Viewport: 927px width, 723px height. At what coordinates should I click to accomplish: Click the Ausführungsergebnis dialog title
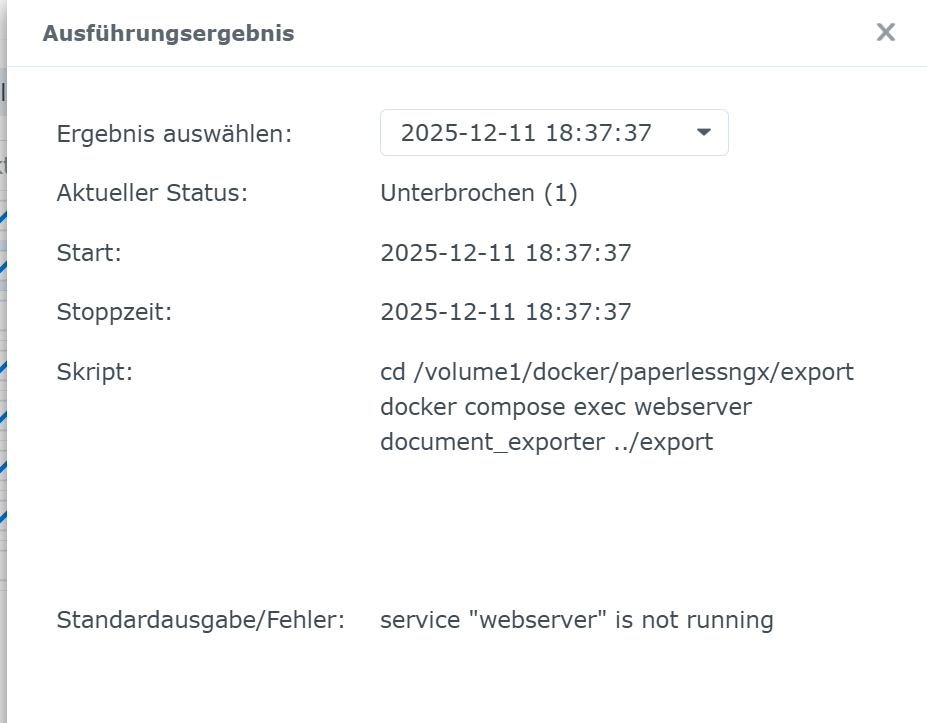[168, 33]
